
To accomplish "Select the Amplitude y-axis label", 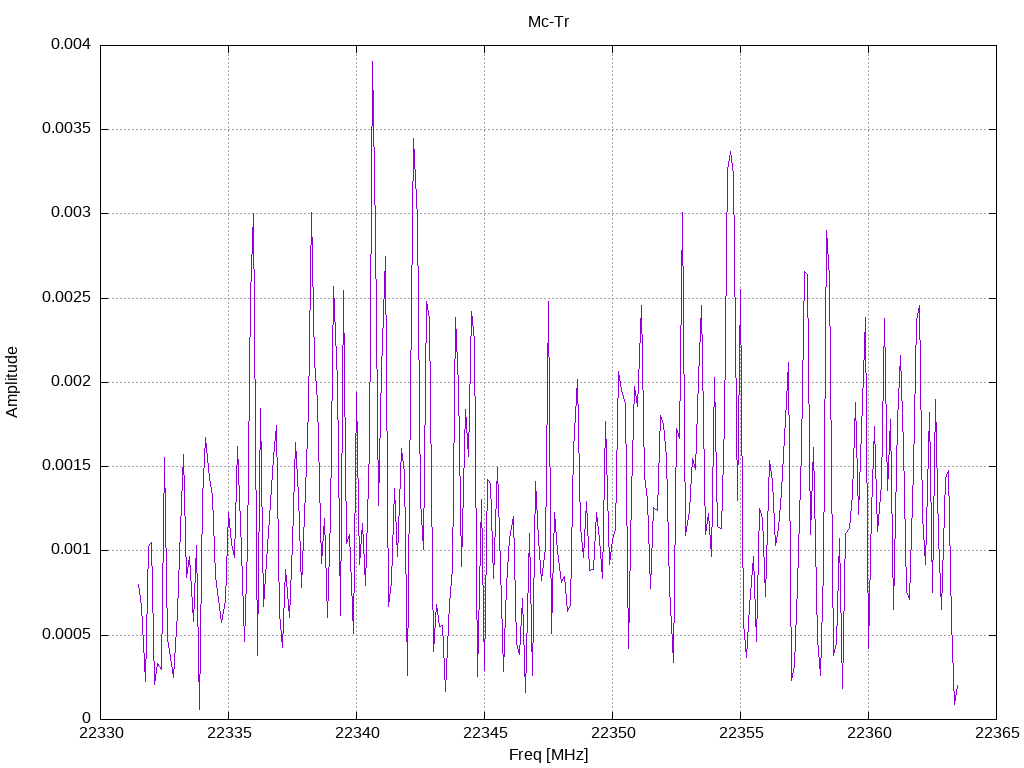I will click(12, 382).
